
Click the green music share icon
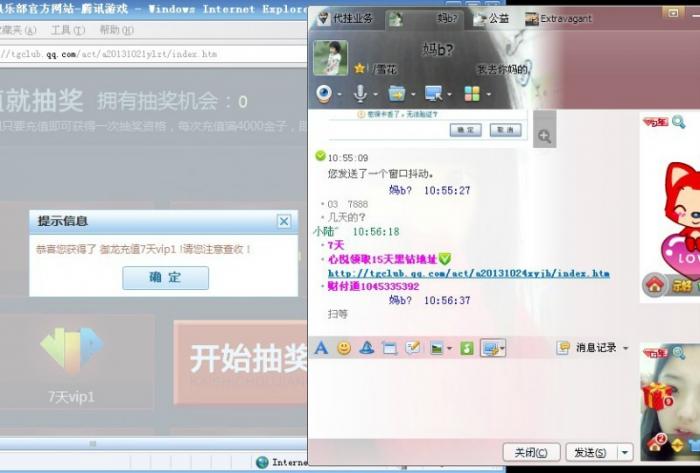(467, 348)
